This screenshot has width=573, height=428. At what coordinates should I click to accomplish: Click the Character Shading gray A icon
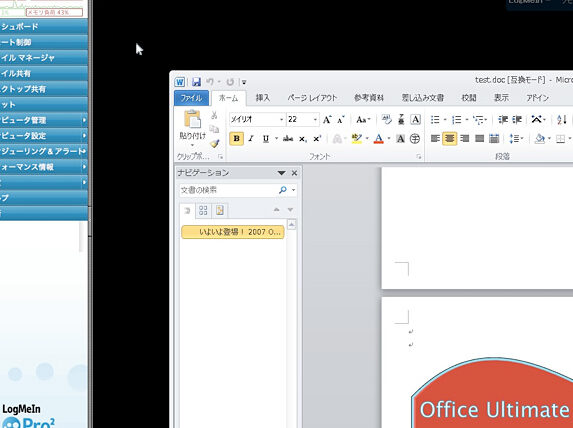coord(401,139)
